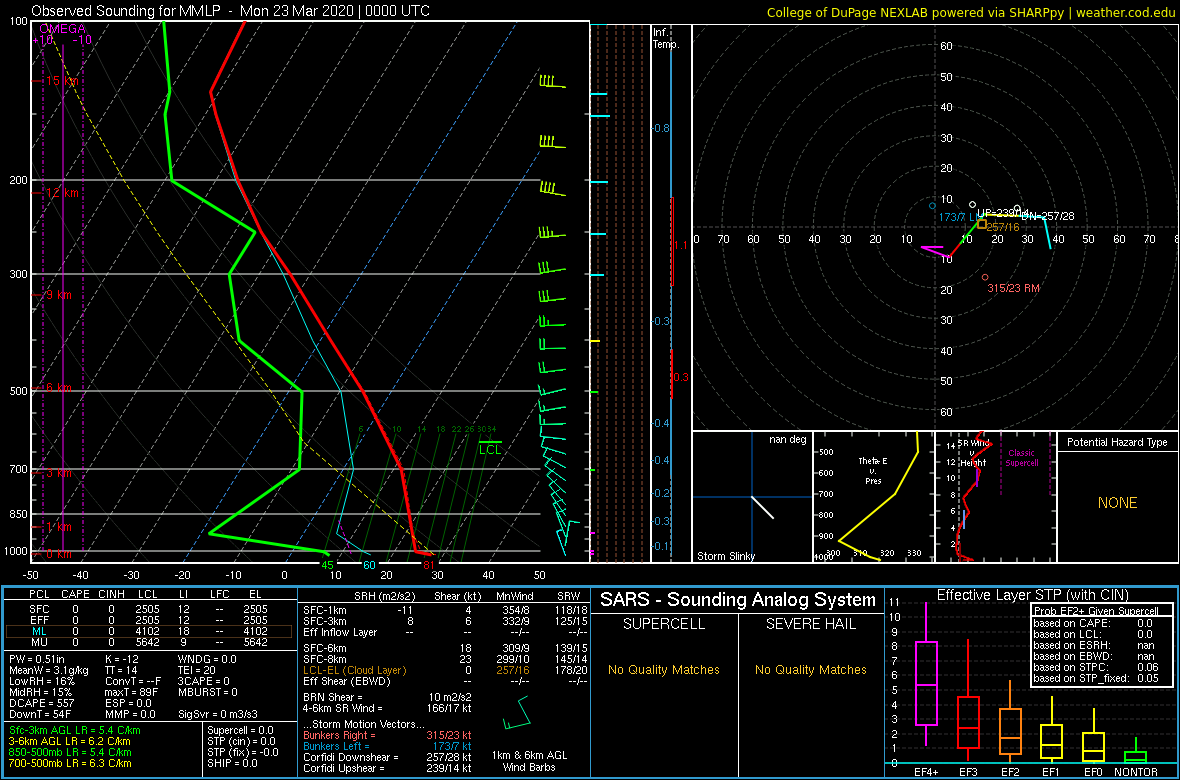
Task: Click the 'DN=257/28' hodograph label
Action: 1048,217
